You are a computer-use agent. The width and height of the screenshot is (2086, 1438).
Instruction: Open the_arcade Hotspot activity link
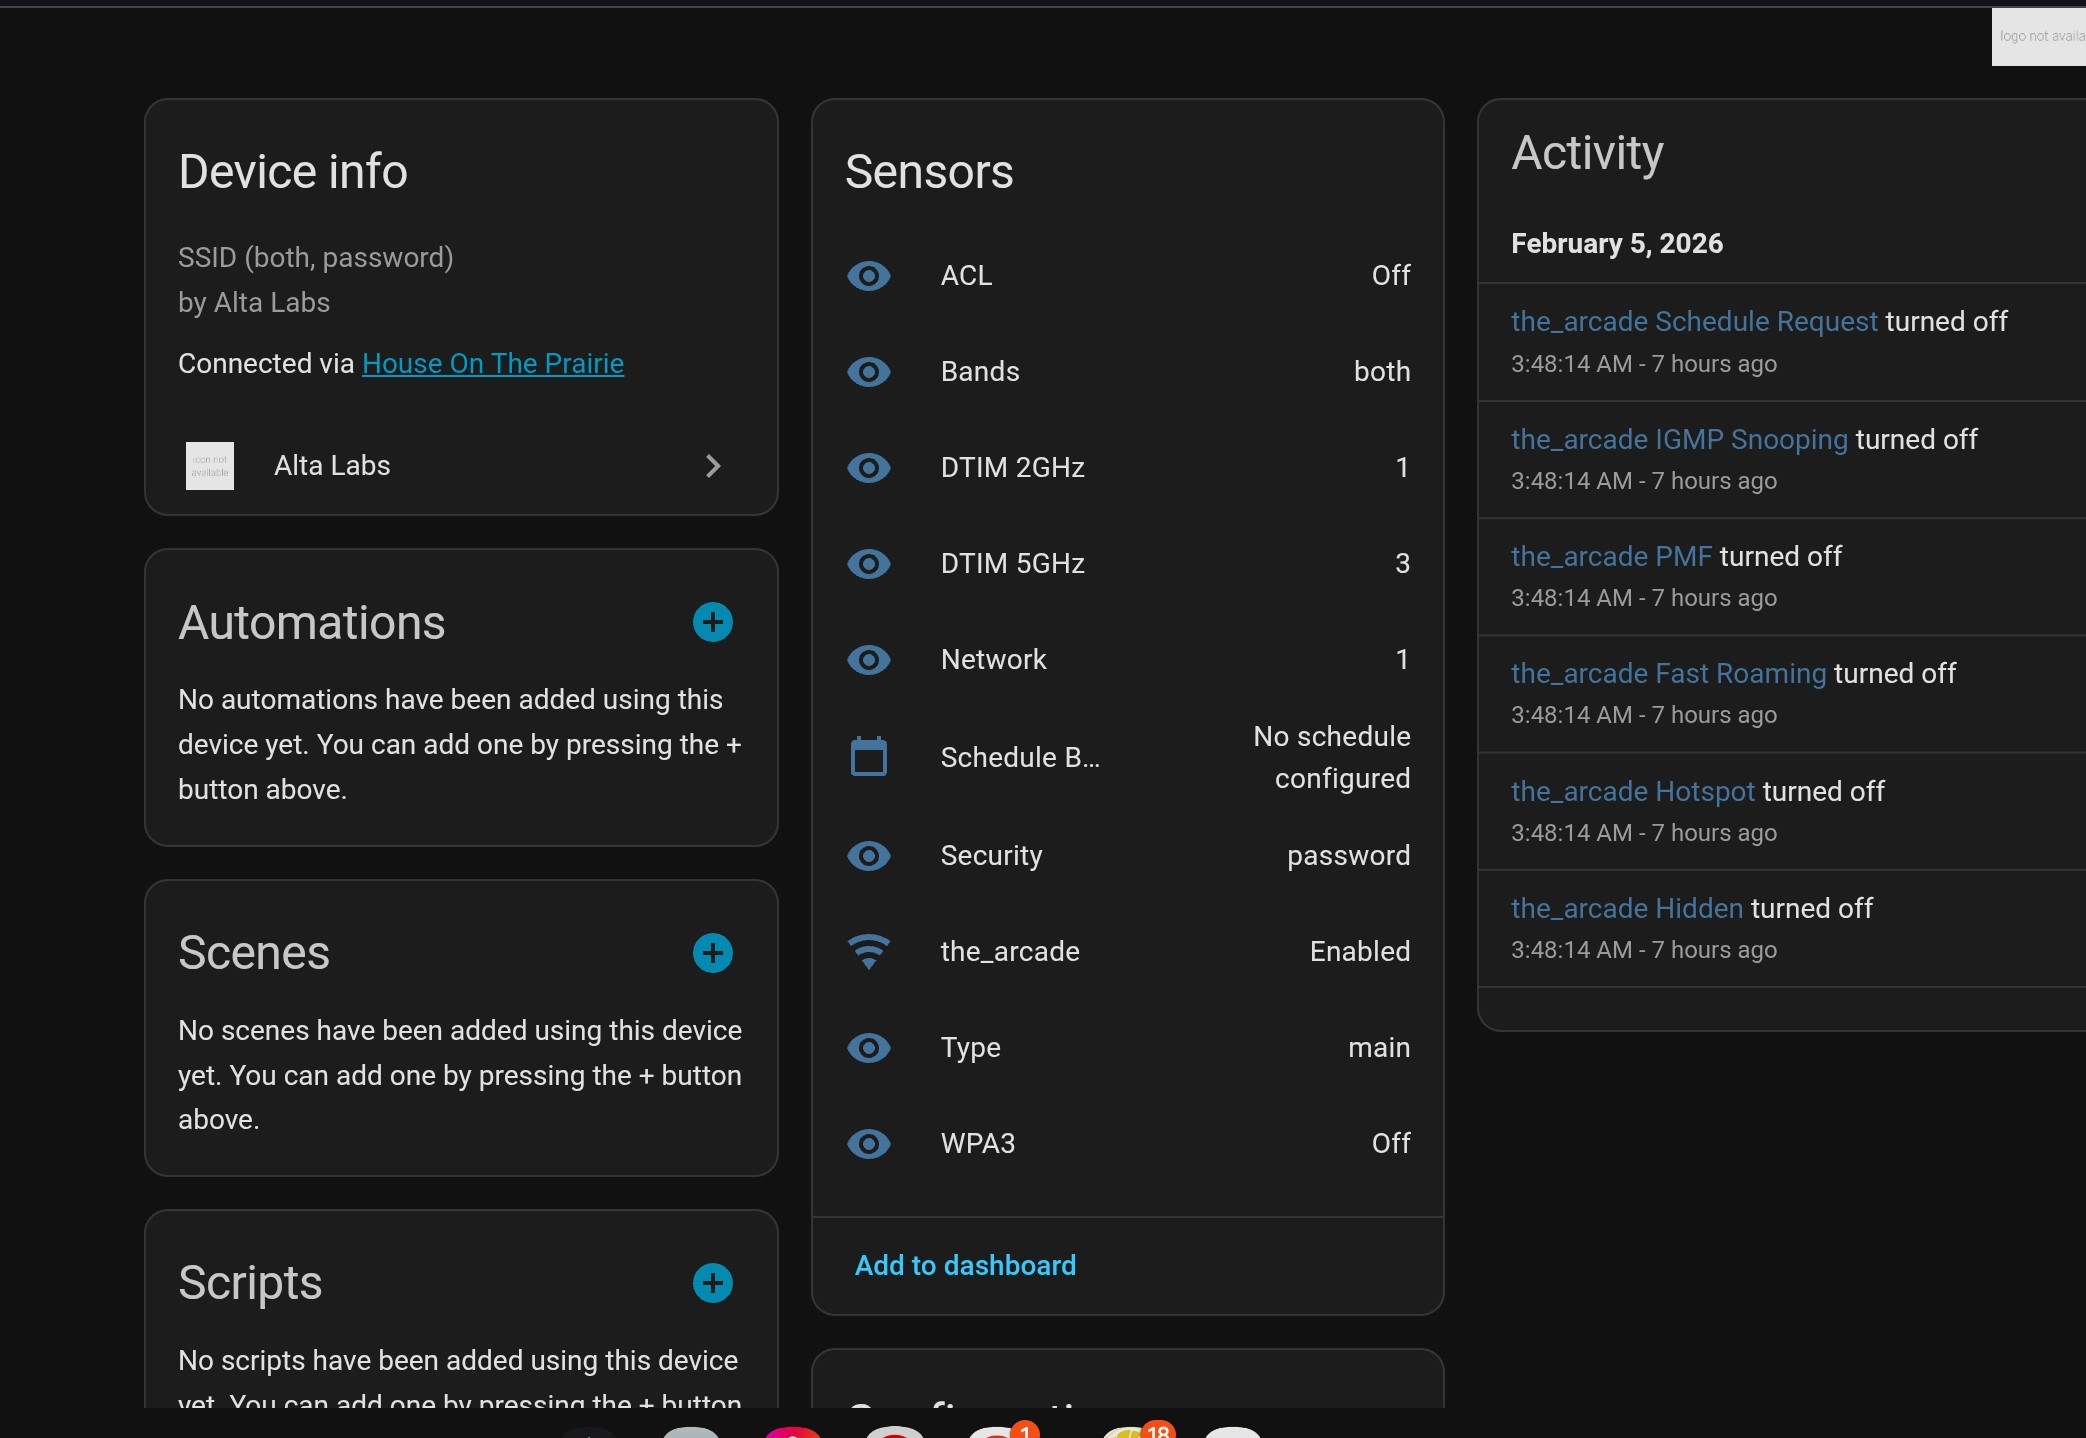[x=1632, y=792]
